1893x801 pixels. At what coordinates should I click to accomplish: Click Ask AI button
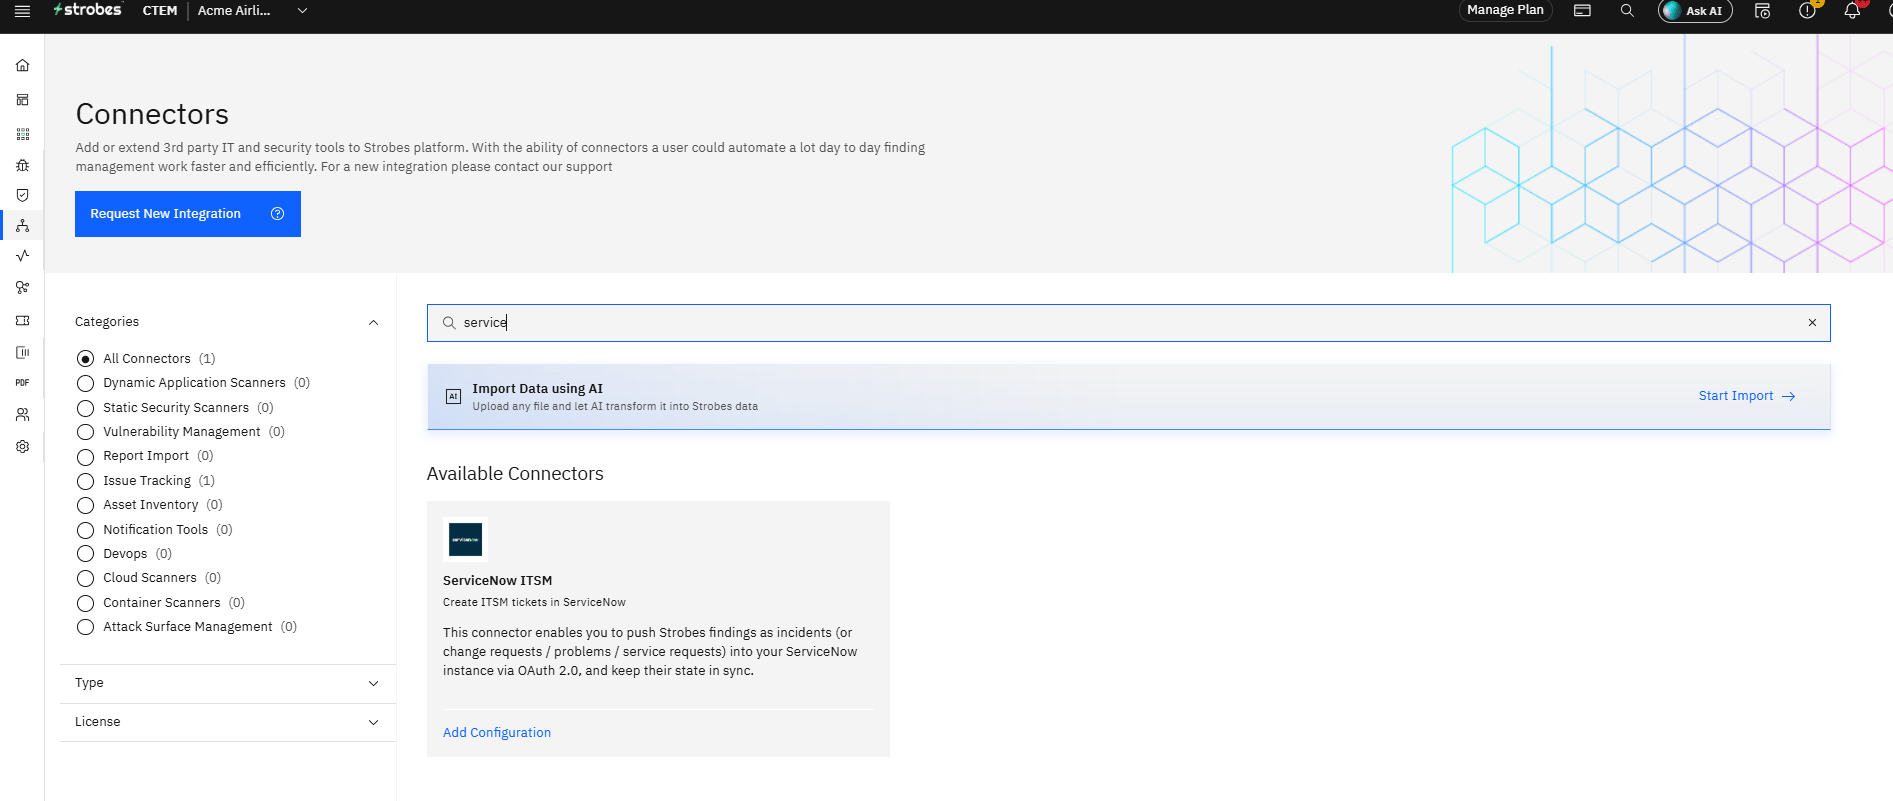(1695, 11)
